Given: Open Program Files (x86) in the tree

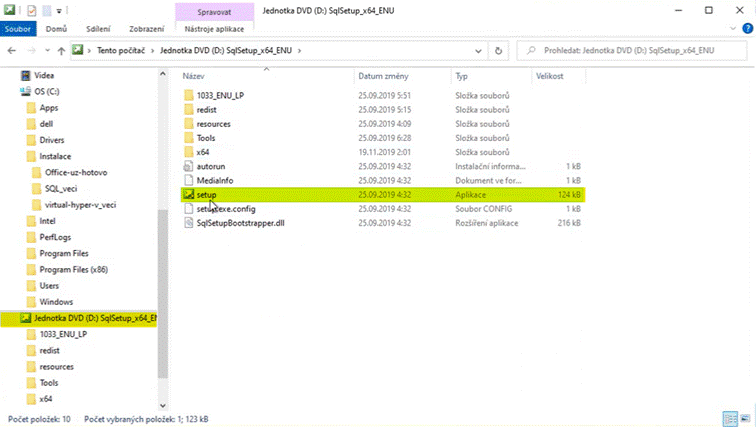Looking at the screenshot, I should click(x=73, y=269).
